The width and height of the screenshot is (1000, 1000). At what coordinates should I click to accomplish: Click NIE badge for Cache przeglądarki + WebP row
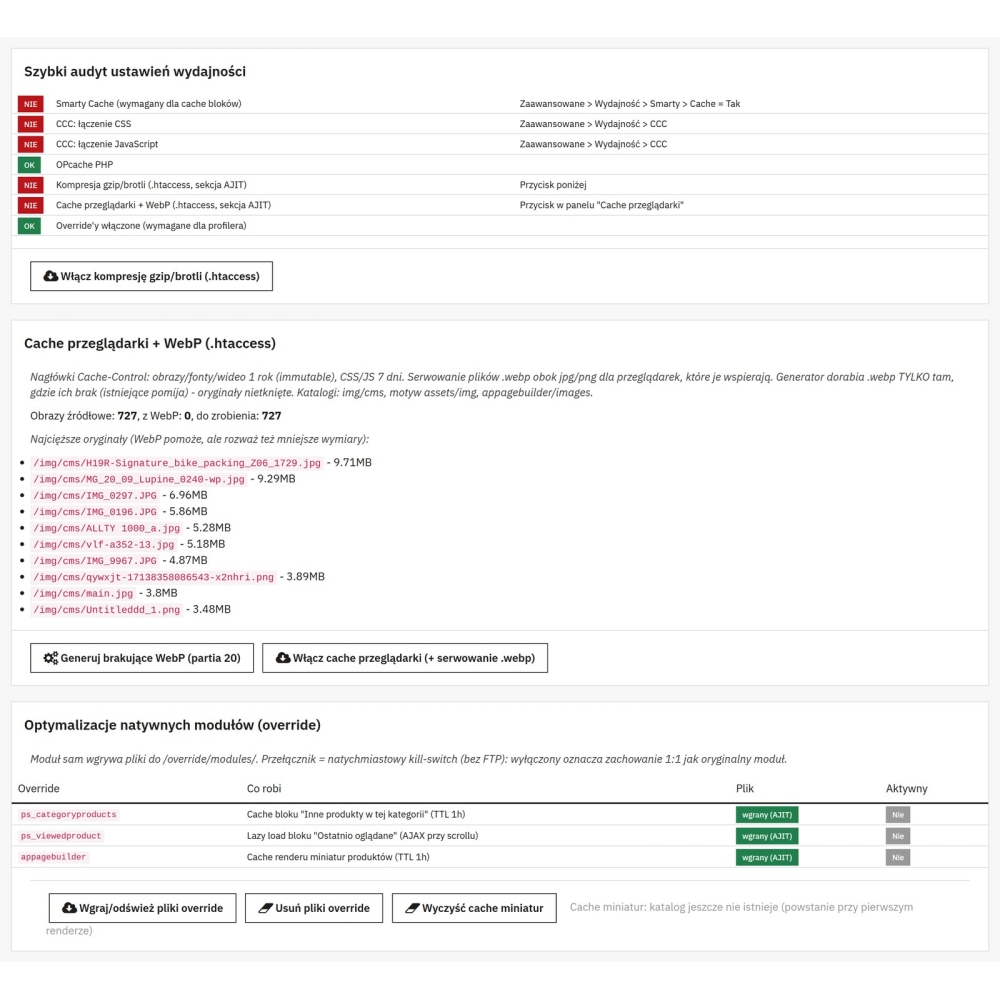click(30, 205)
